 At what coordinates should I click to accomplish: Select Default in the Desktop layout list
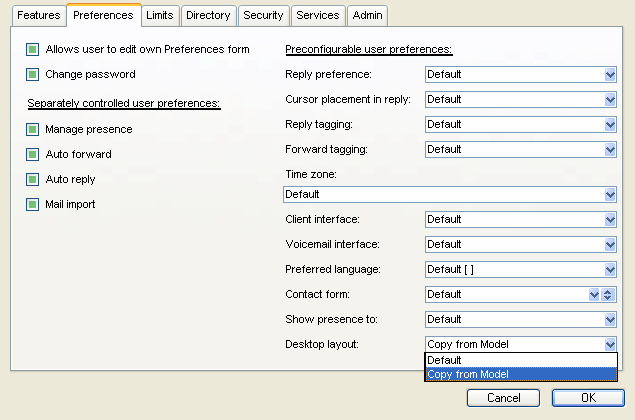520,360
